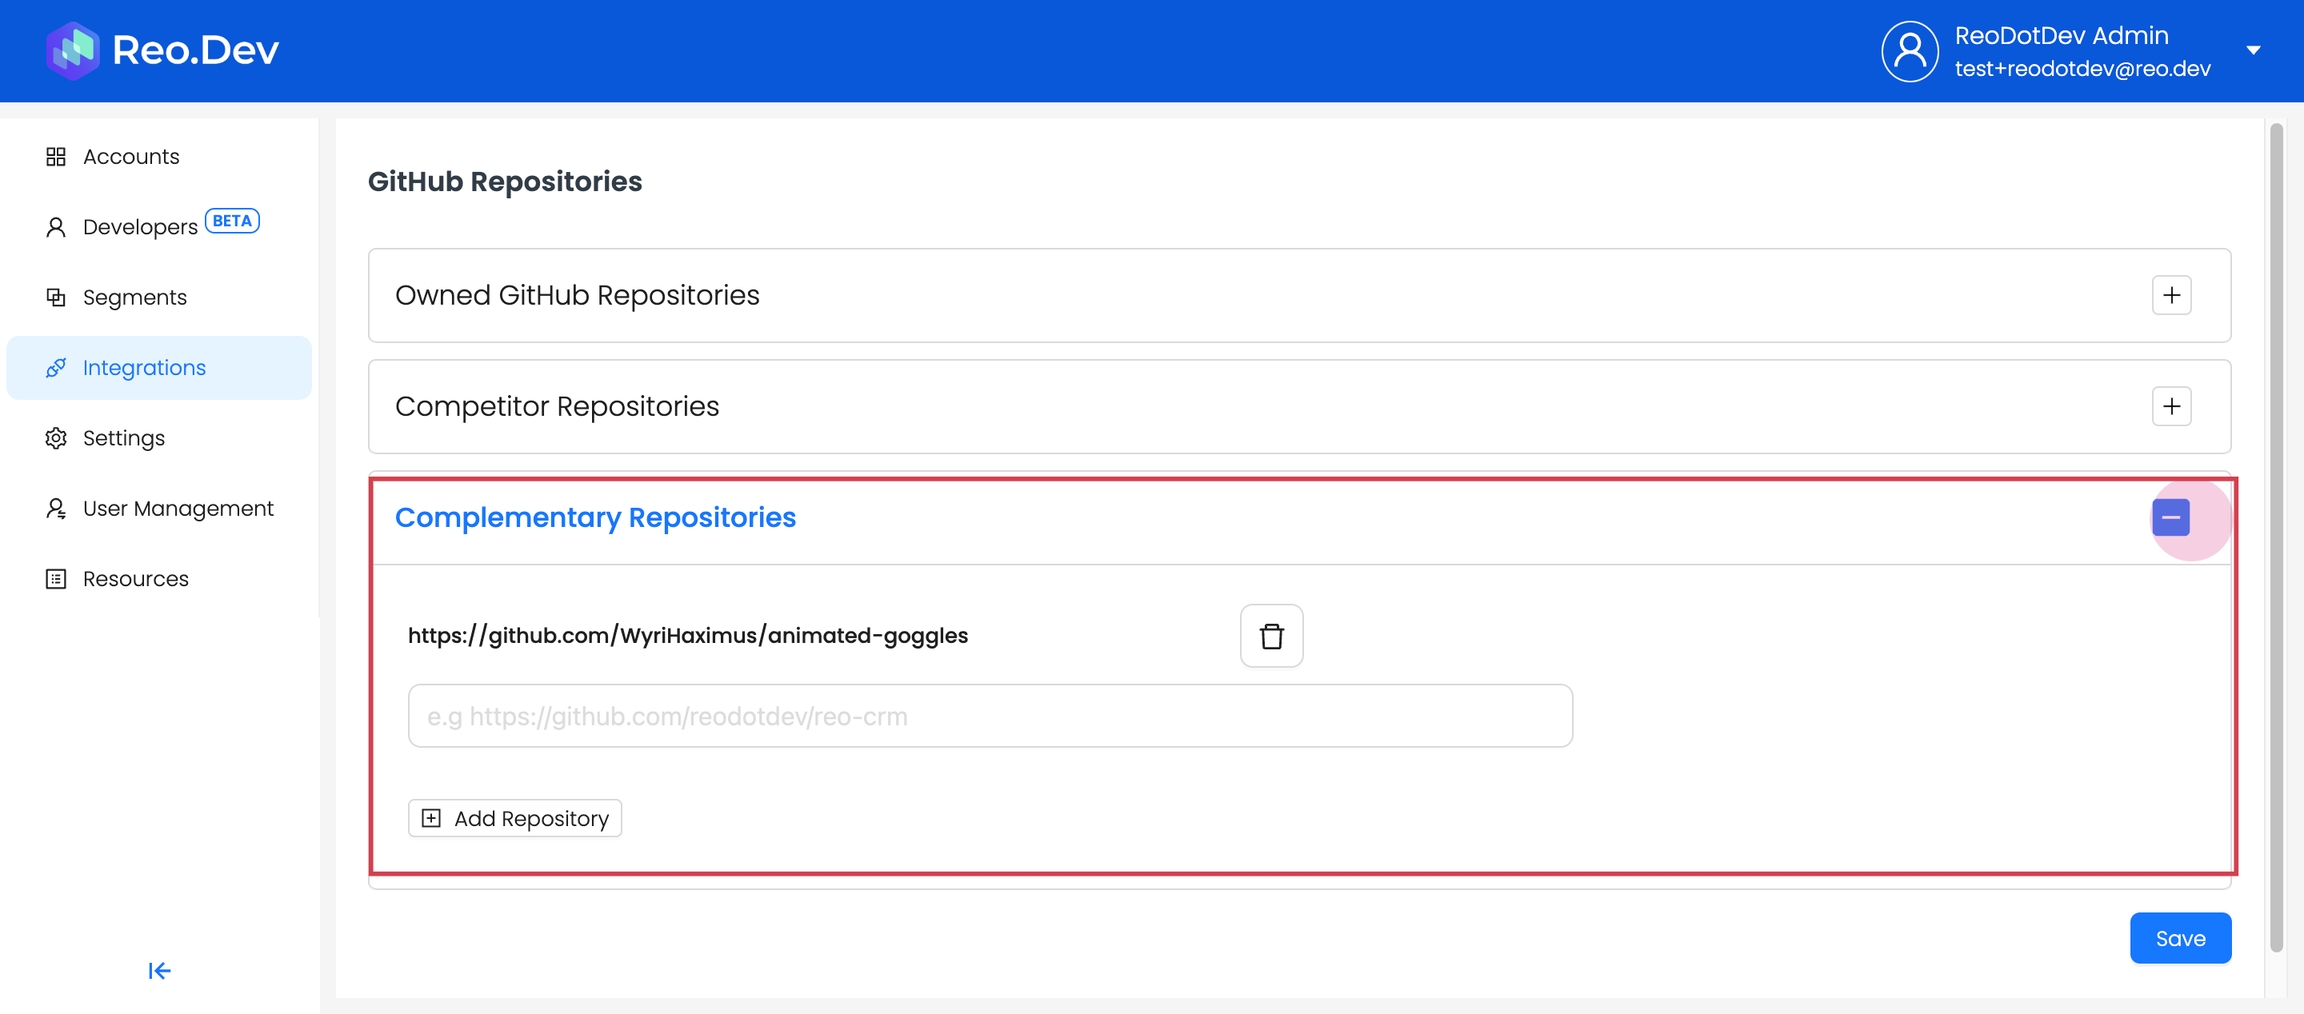
Task: Open the ReoDotDev Admin account dropdown
Action: tap(2253, 50)
